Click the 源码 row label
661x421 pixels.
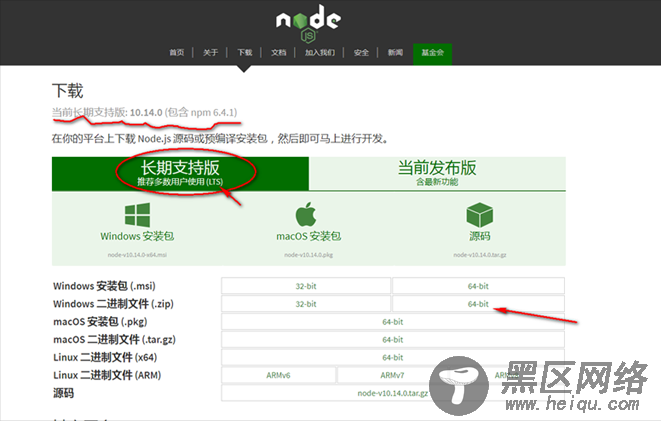pos(63,393)
